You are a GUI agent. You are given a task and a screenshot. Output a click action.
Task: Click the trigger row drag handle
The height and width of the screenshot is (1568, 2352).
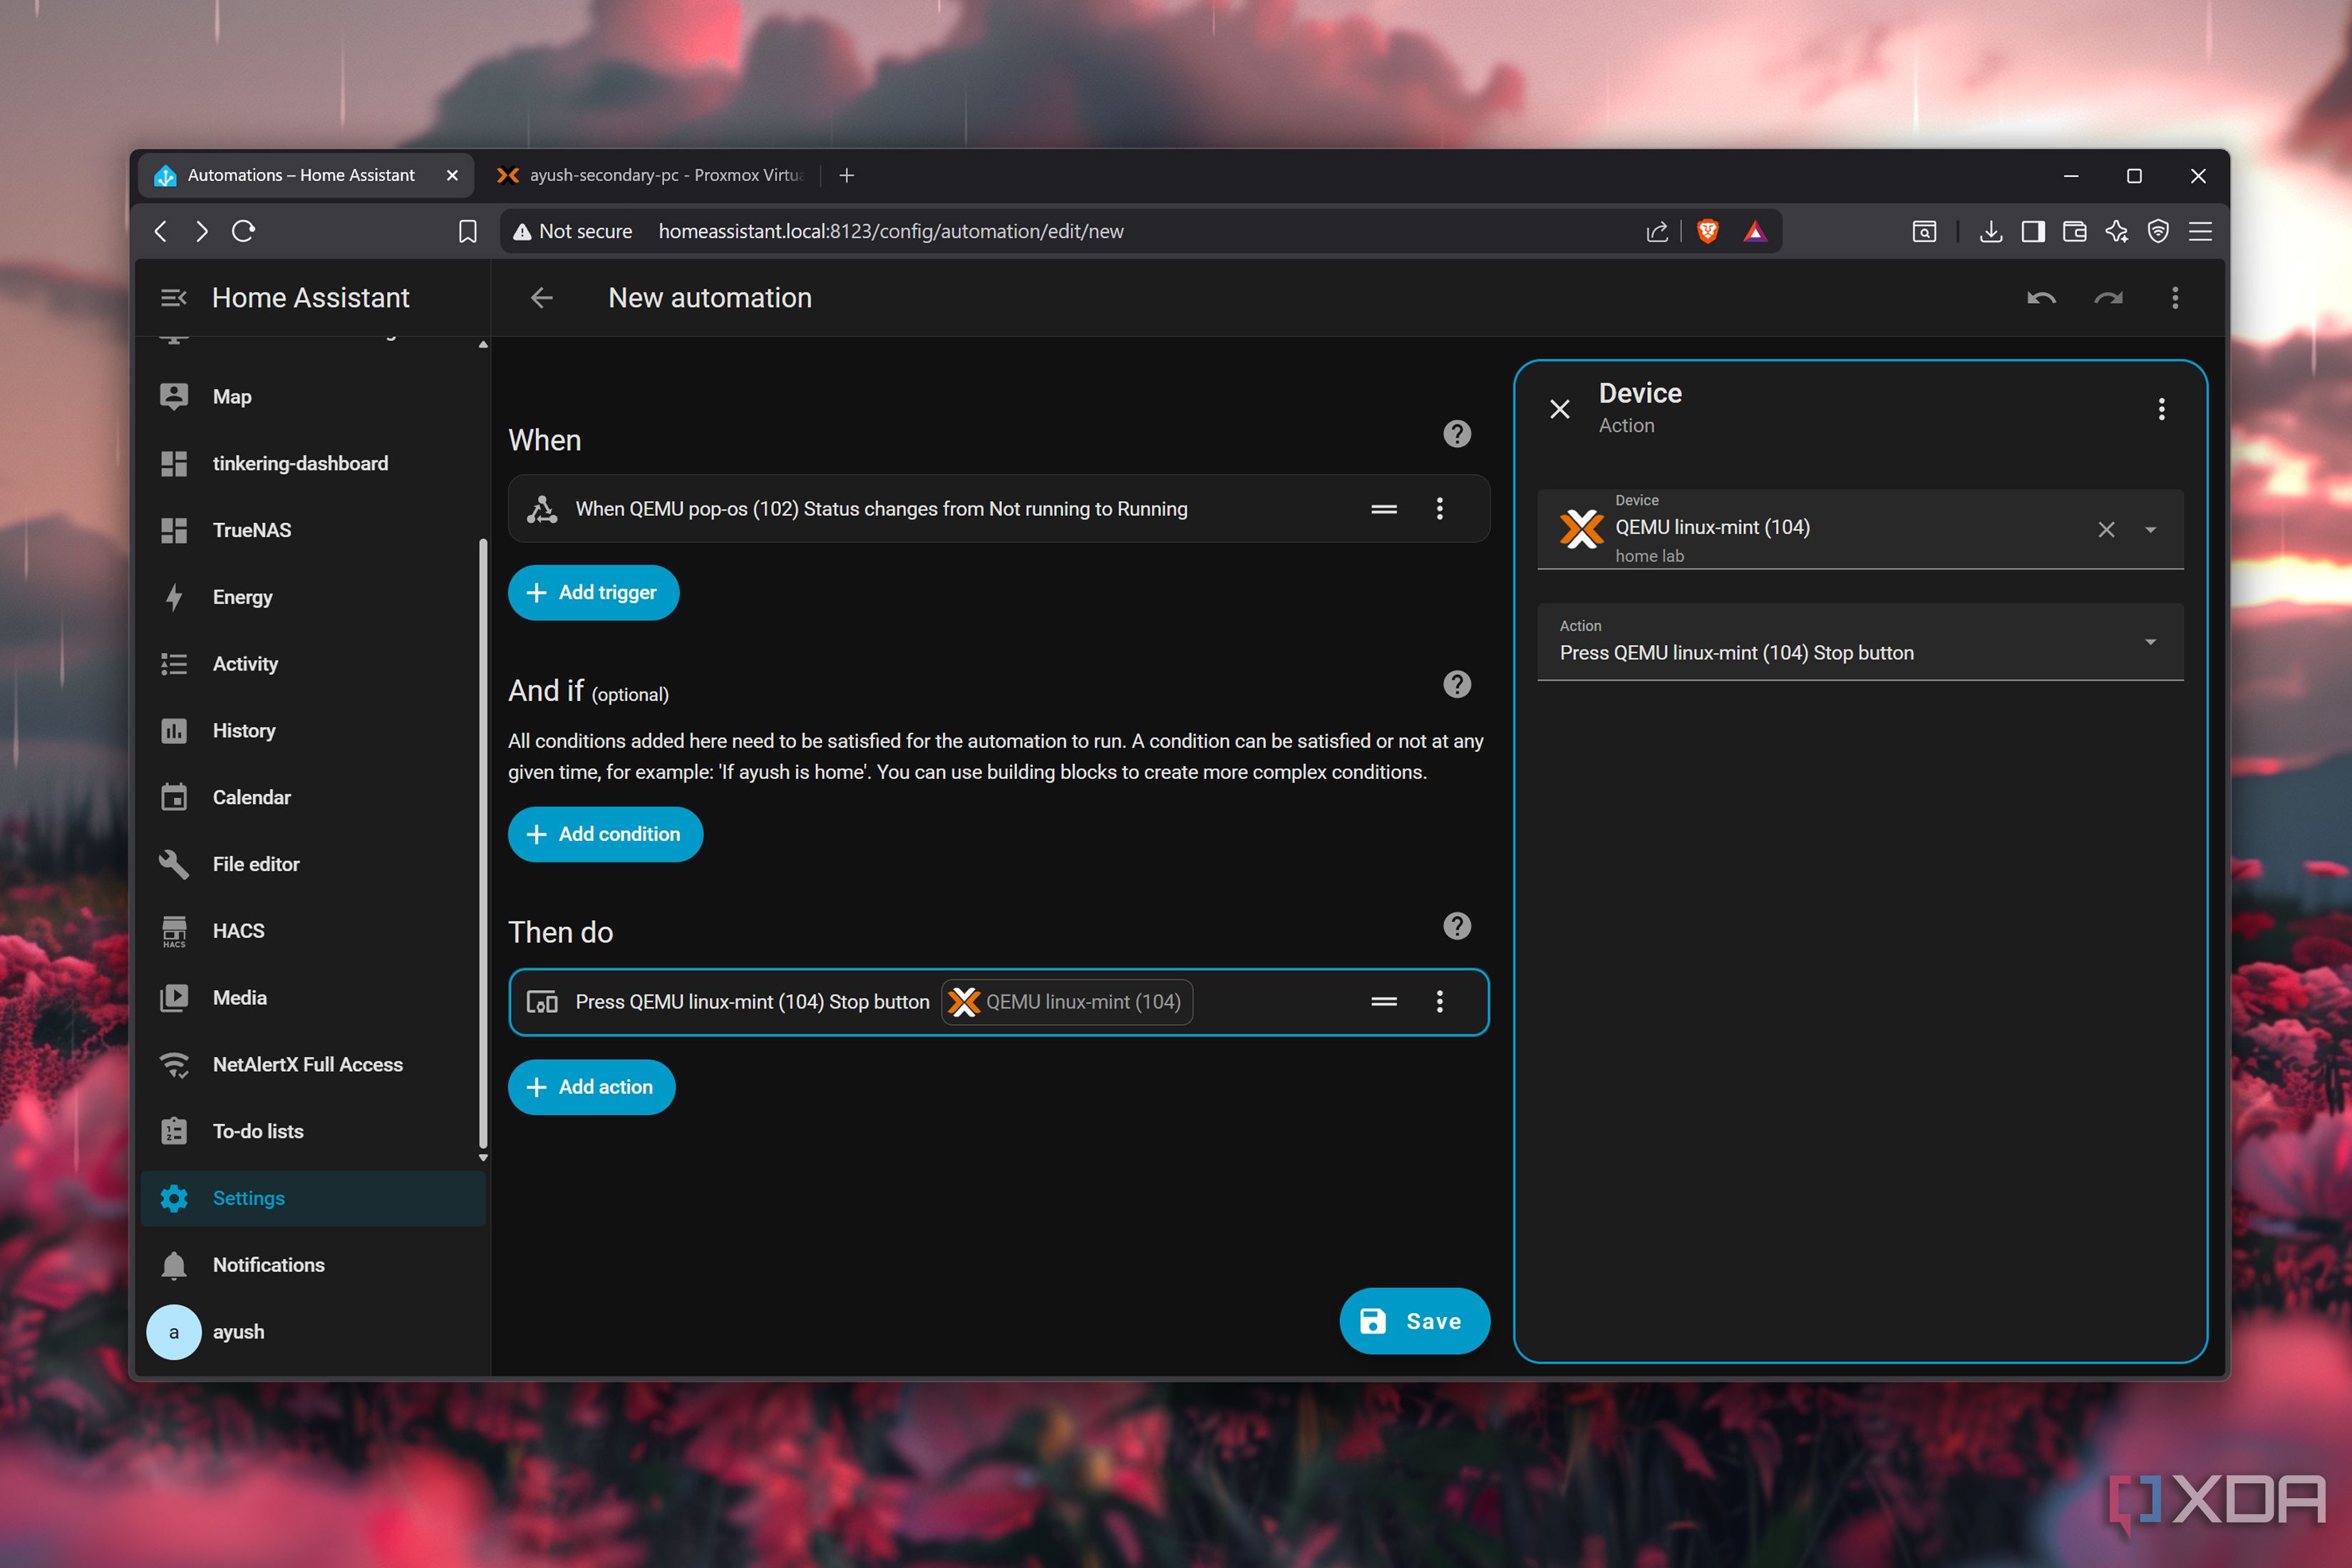1384,509
